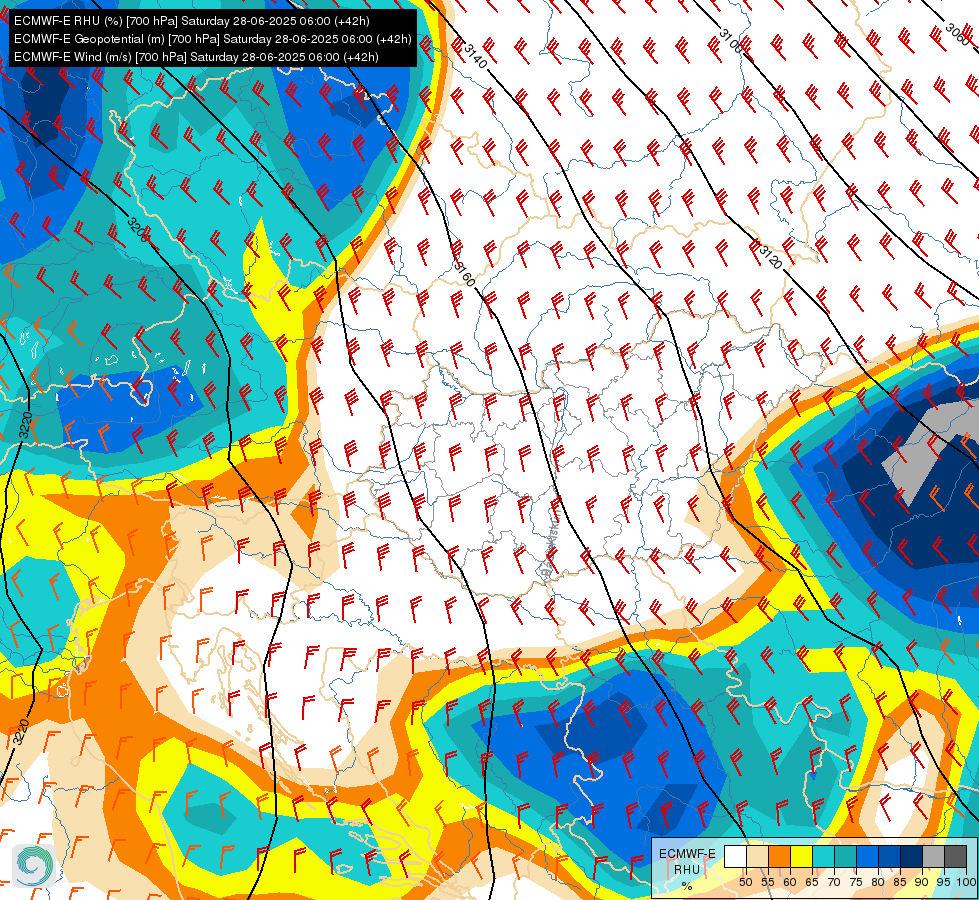Screen dimensions: 979x900
Task: Click the 3100 geopotential contour label
Action: click(x=730, y=41)
